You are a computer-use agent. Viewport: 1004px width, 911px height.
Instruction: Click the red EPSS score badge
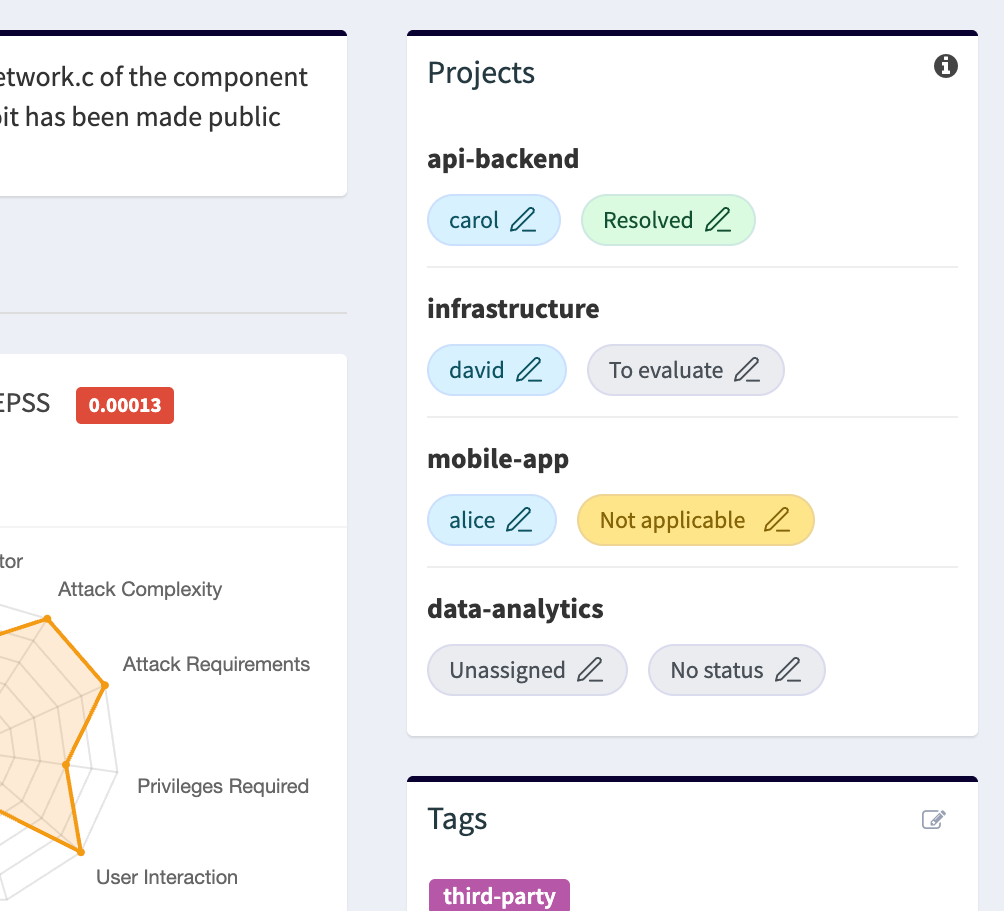coord(124,405)
